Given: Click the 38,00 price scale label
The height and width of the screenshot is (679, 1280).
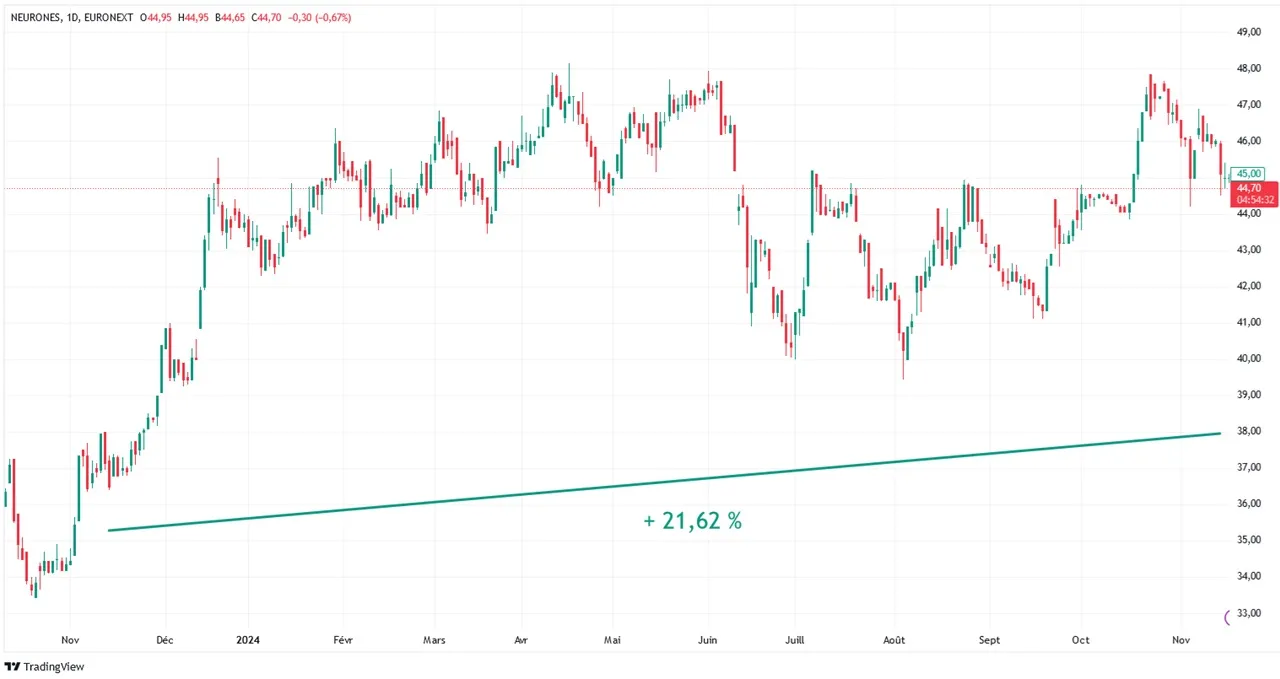Looking at the screenshot, I should point(1248,431).
